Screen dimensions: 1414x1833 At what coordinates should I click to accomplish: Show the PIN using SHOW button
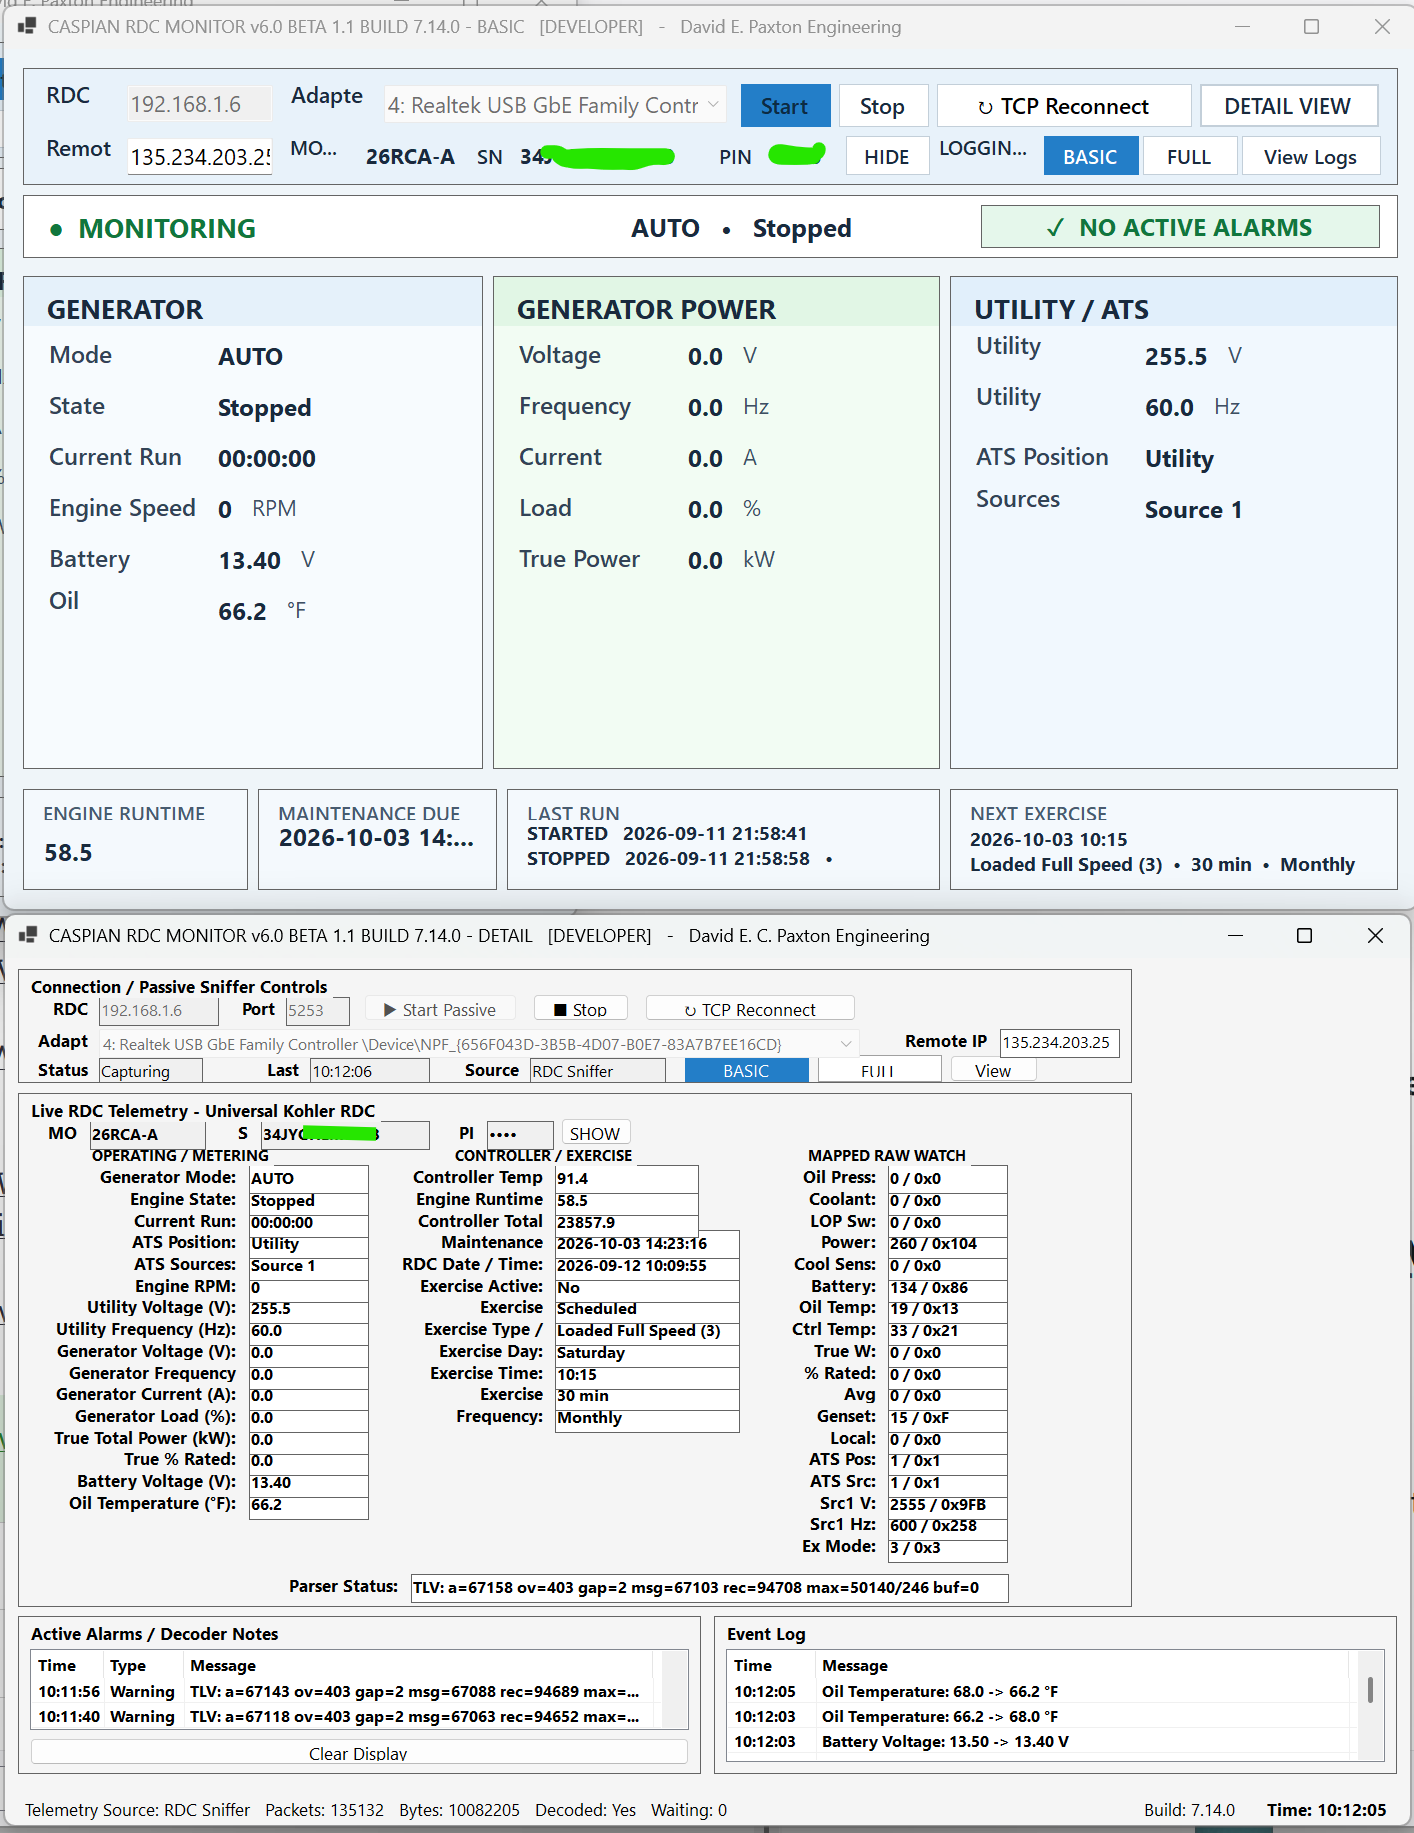click(x=595, y=1134)
